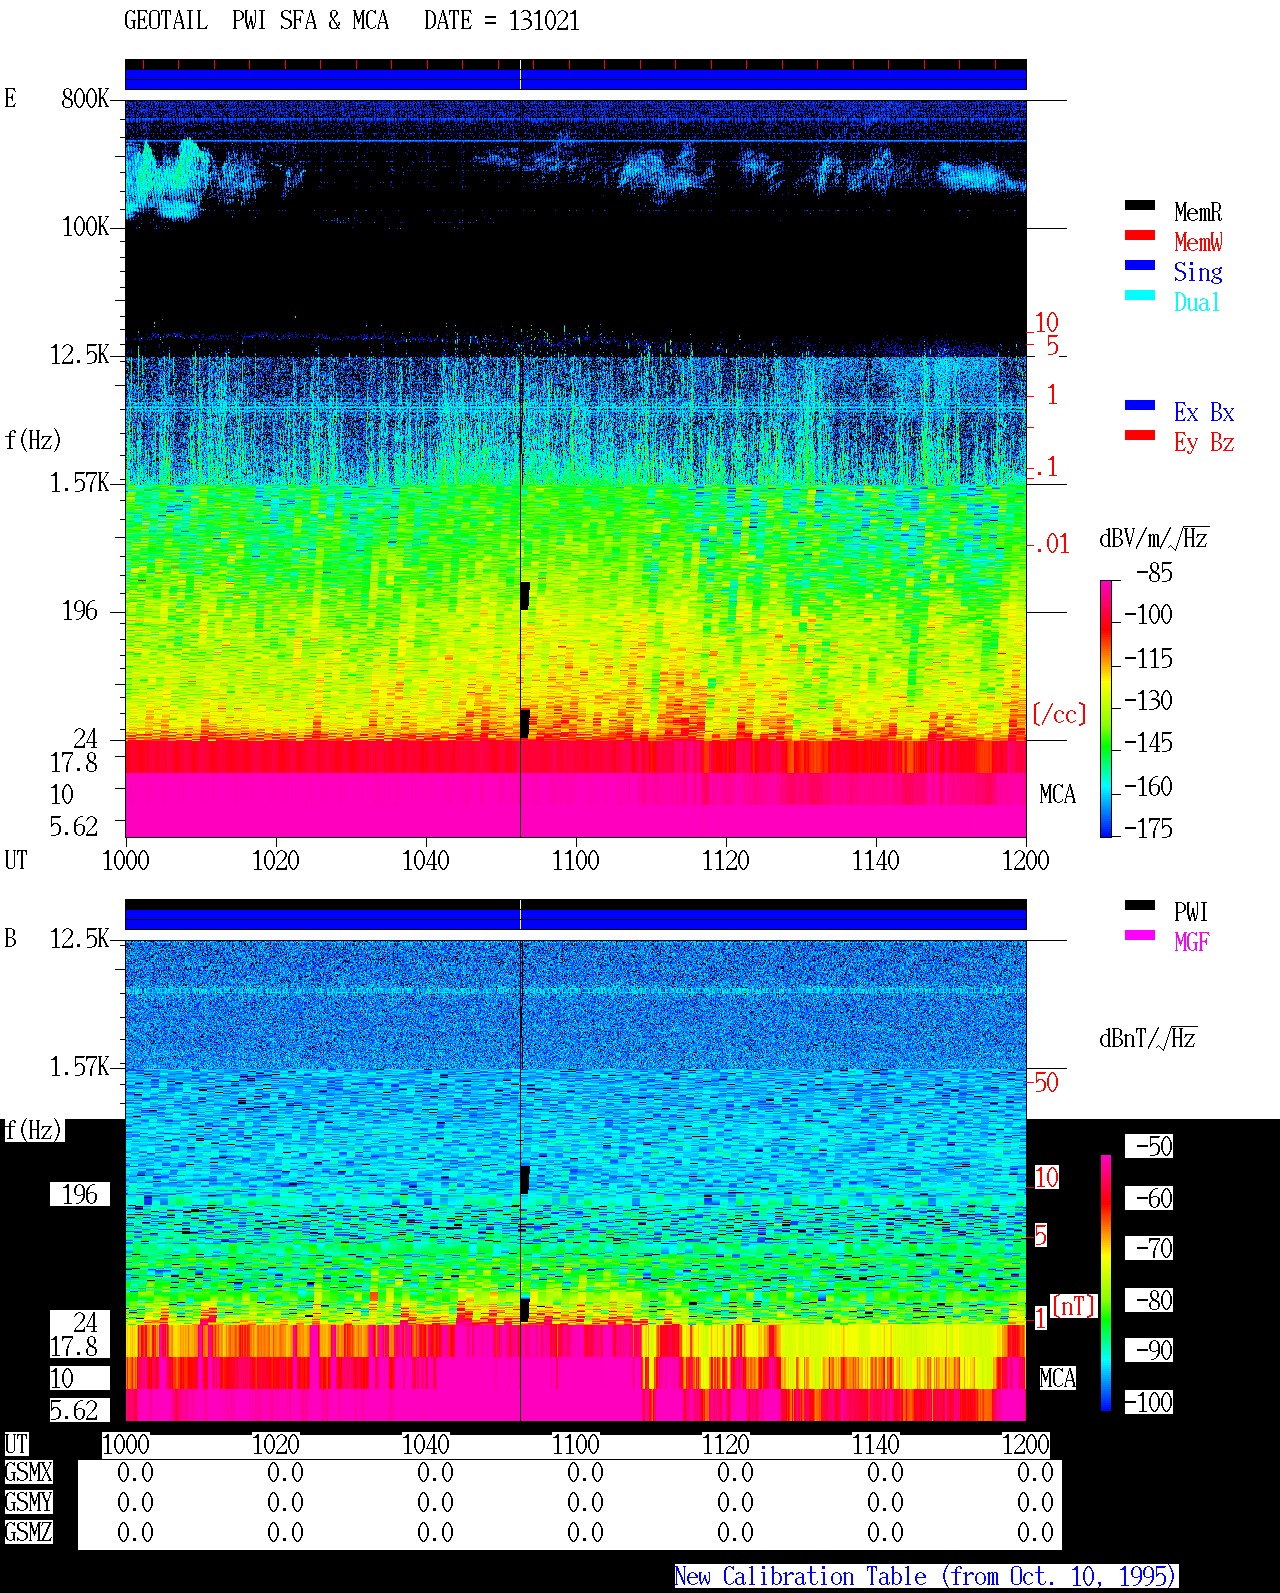
Task: Click the 1140 UT label under the B spectrogram
Action: (875, 1444)
